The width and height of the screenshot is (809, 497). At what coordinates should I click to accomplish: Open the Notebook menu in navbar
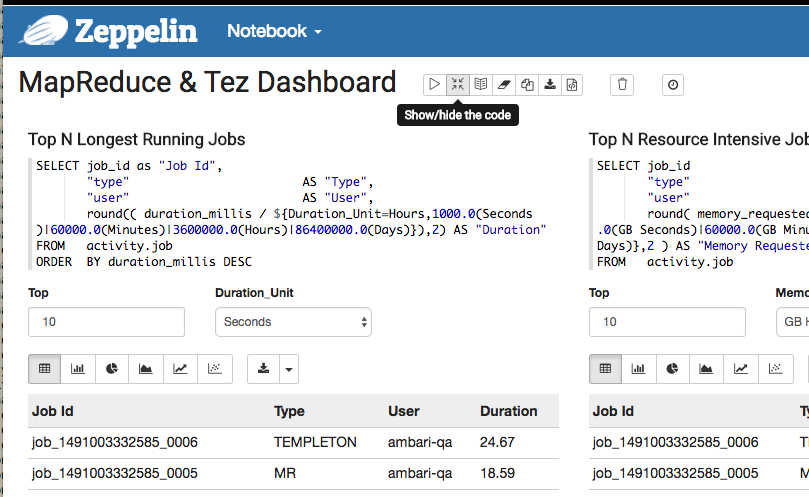[x=274, y=31]
